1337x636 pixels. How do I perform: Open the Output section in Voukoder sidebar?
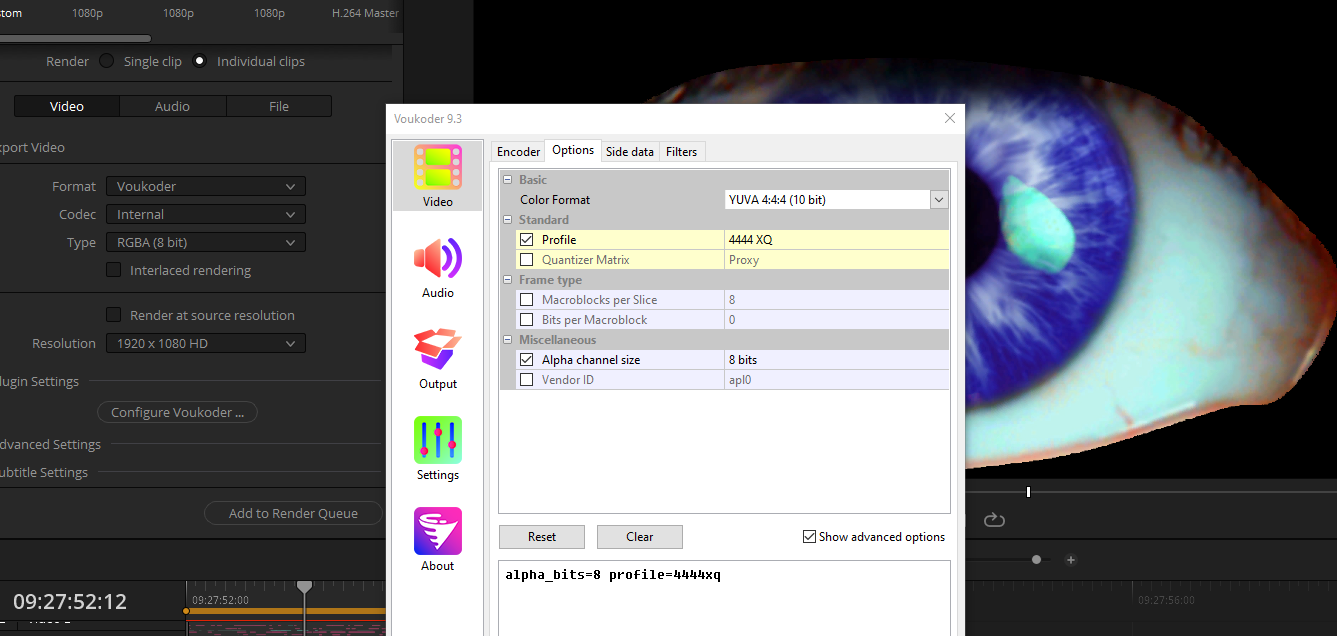tap(438, 358)
